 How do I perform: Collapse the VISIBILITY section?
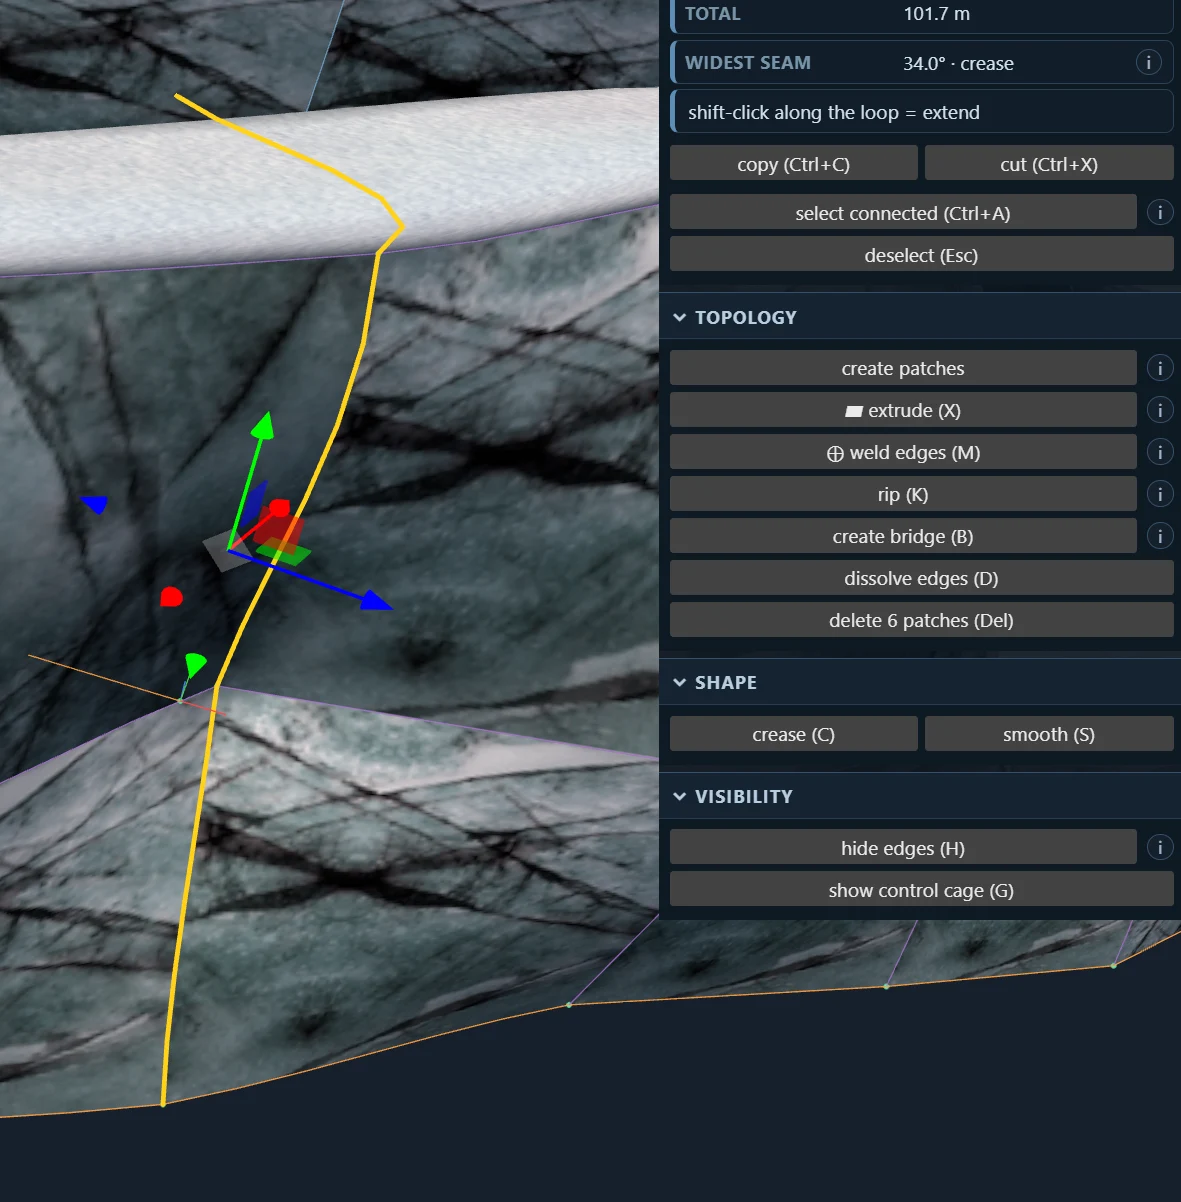(680, 796)
